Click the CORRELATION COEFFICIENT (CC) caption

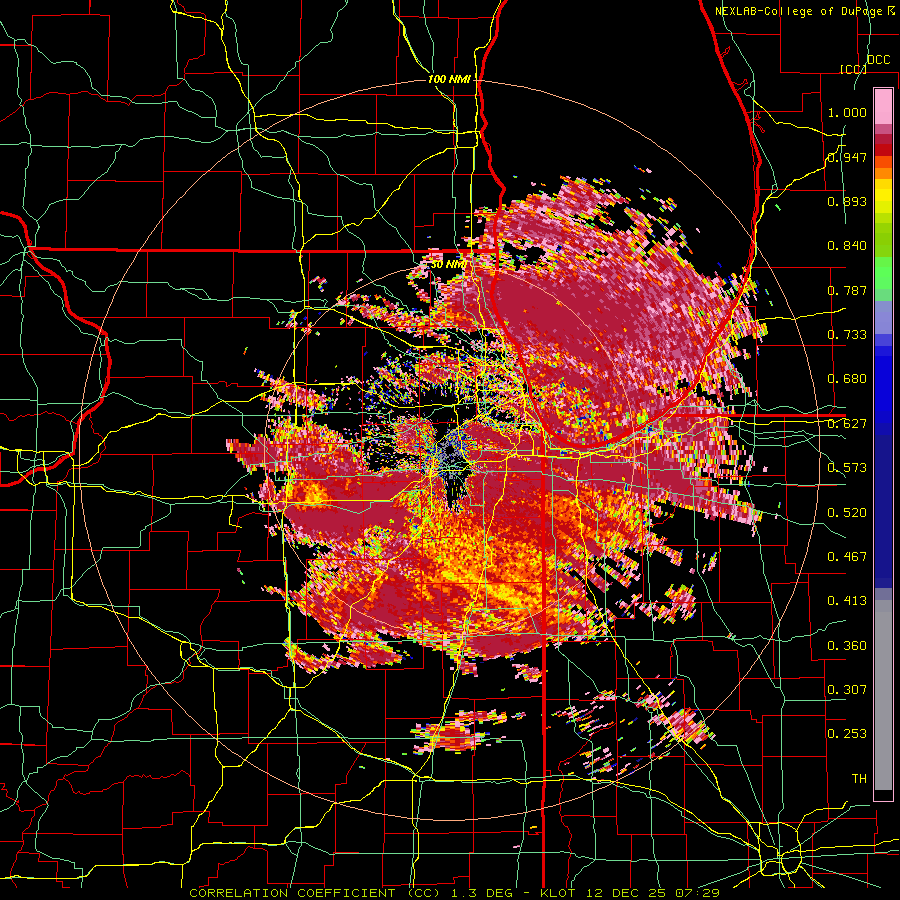point(315,893)
